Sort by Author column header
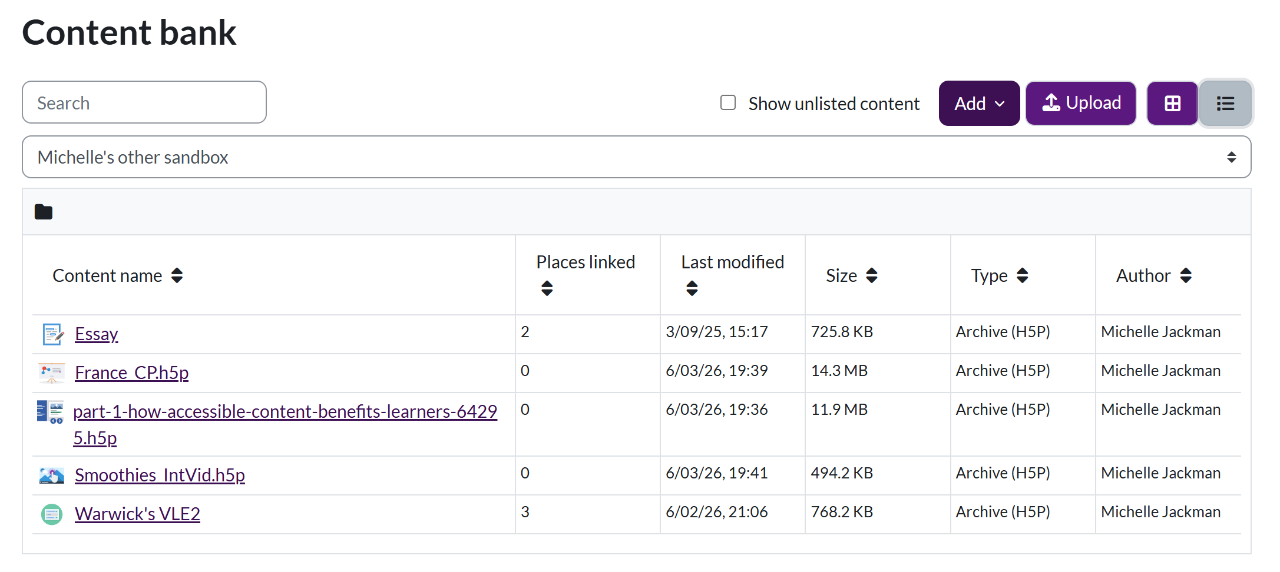 click(1185, 276)
